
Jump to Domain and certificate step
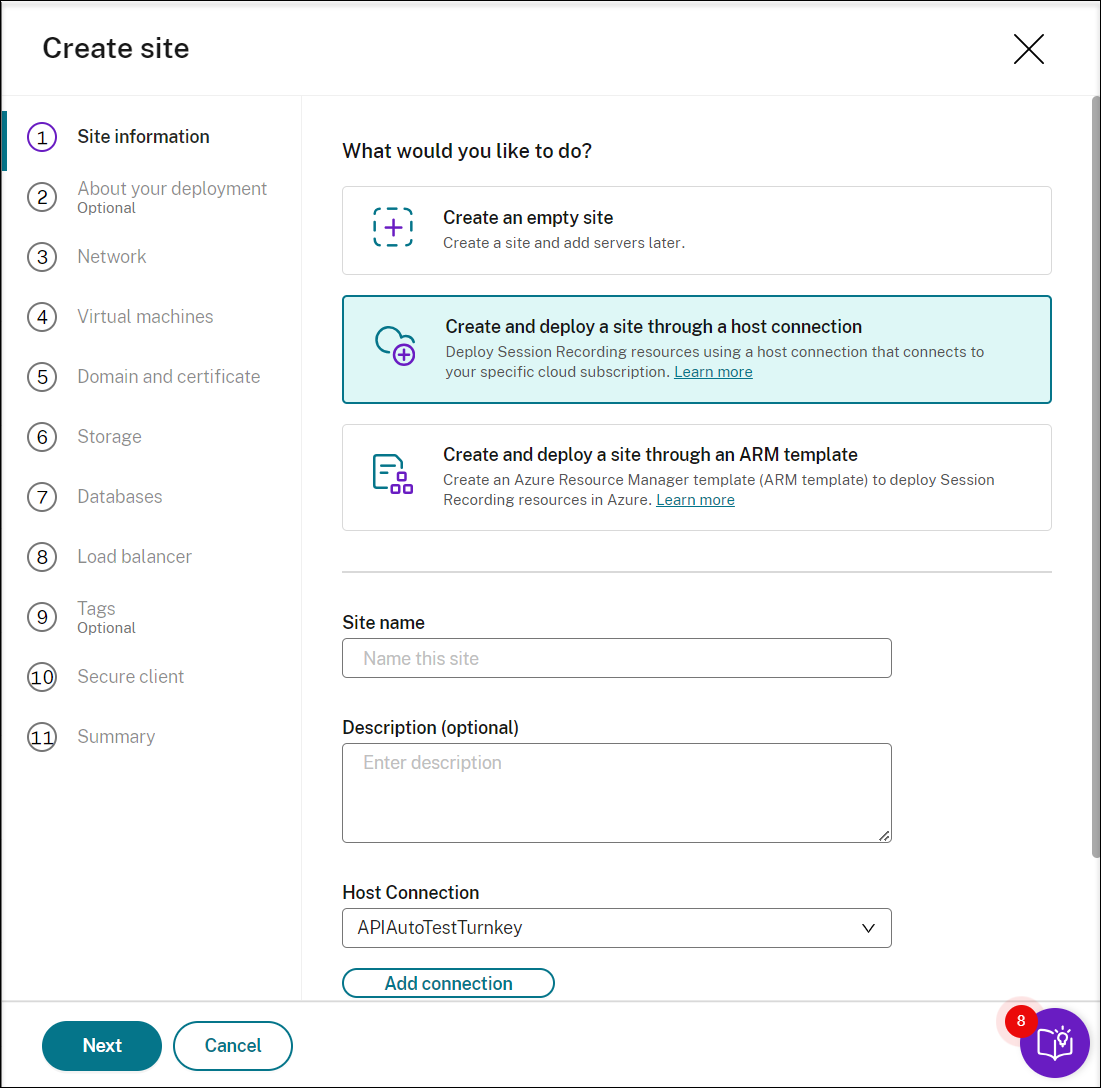(x=168, y=377)
